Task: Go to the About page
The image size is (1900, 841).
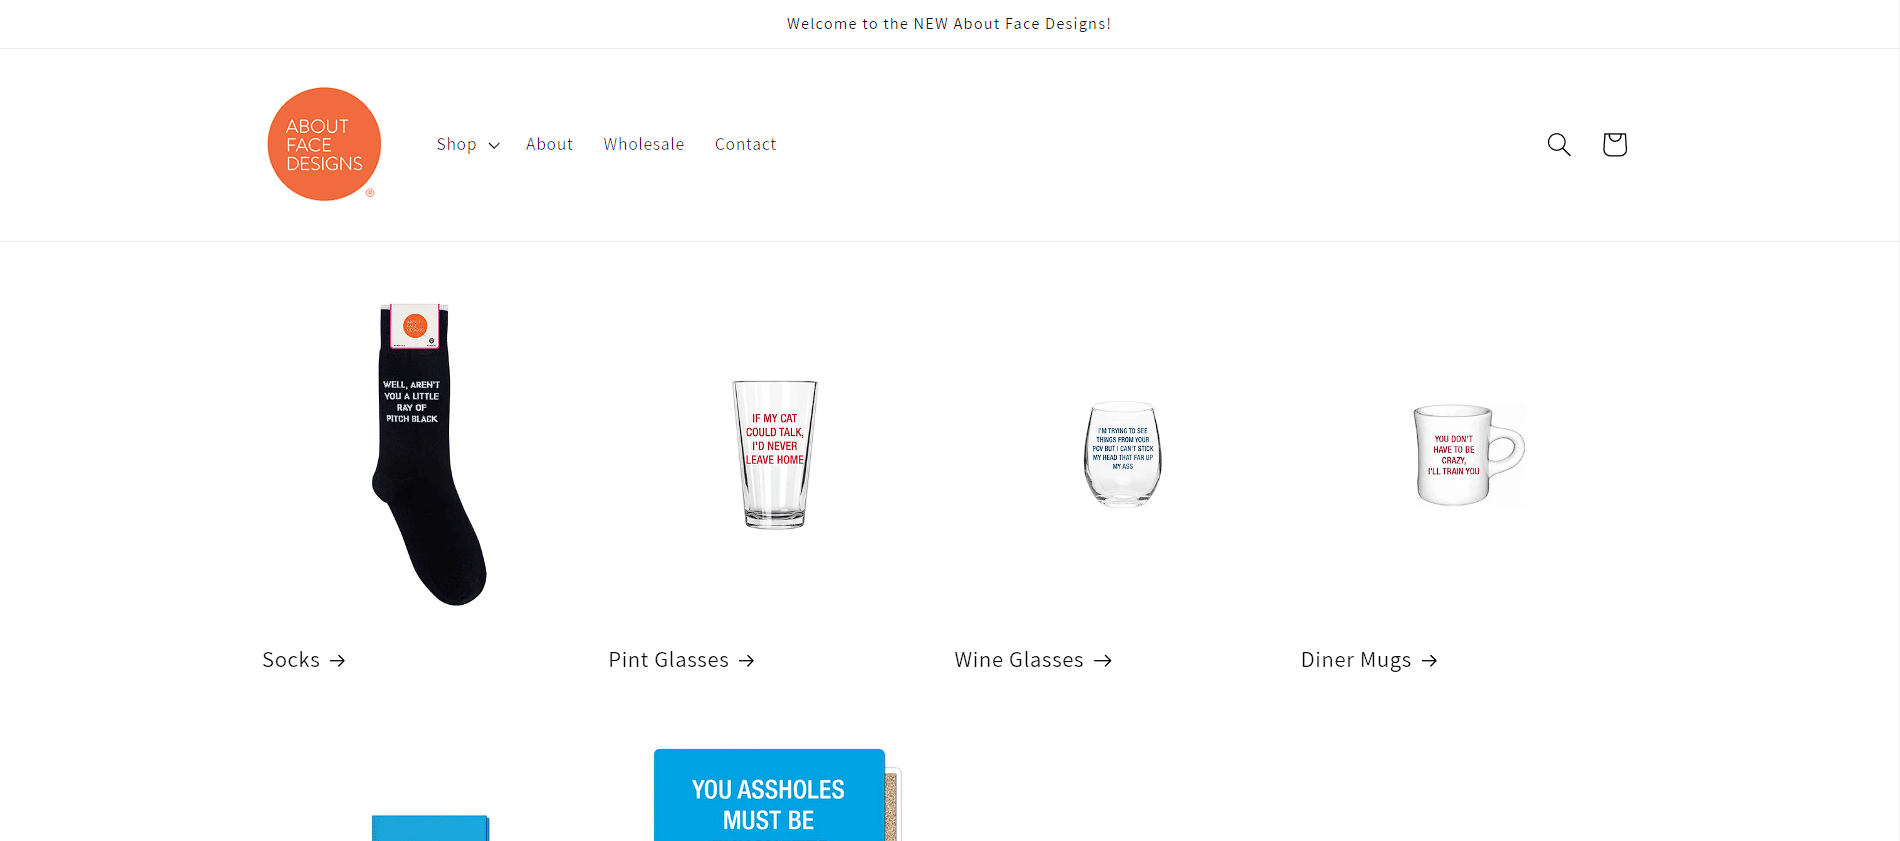Action: (549, 144)
